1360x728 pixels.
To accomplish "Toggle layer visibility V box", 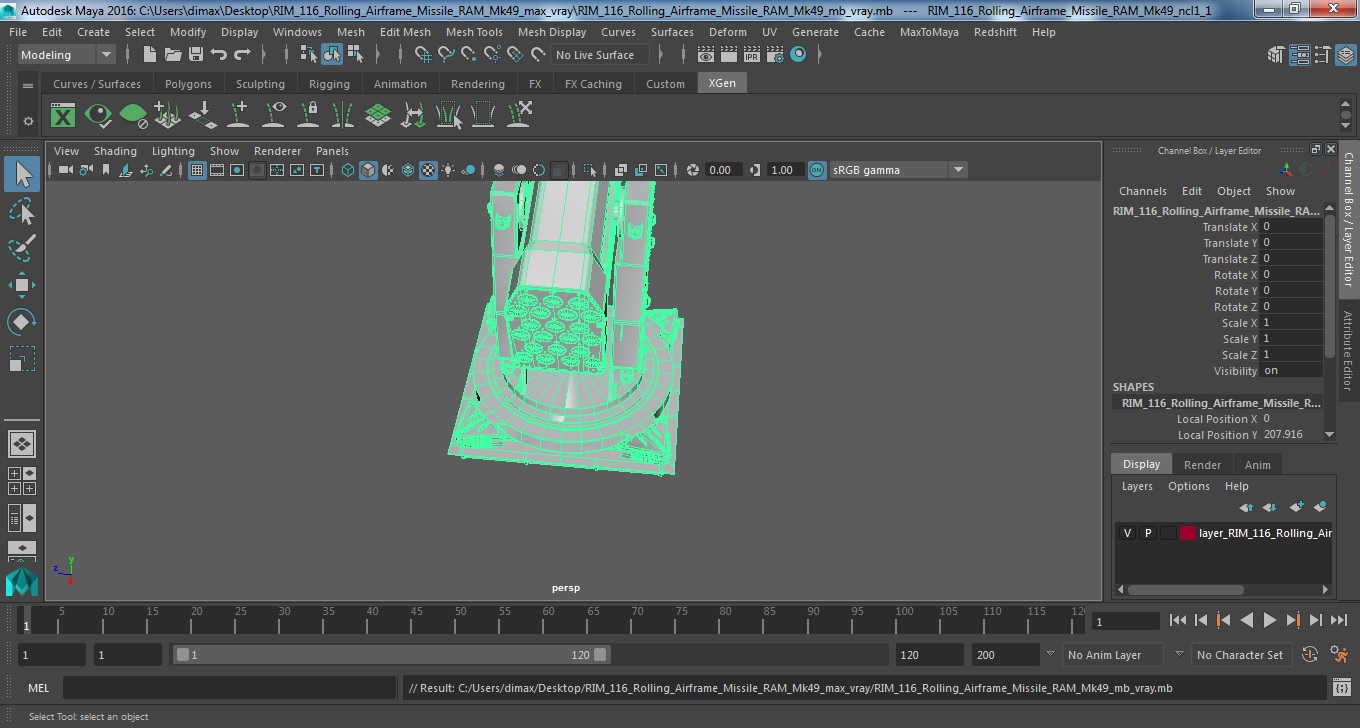I will 1127,533.
